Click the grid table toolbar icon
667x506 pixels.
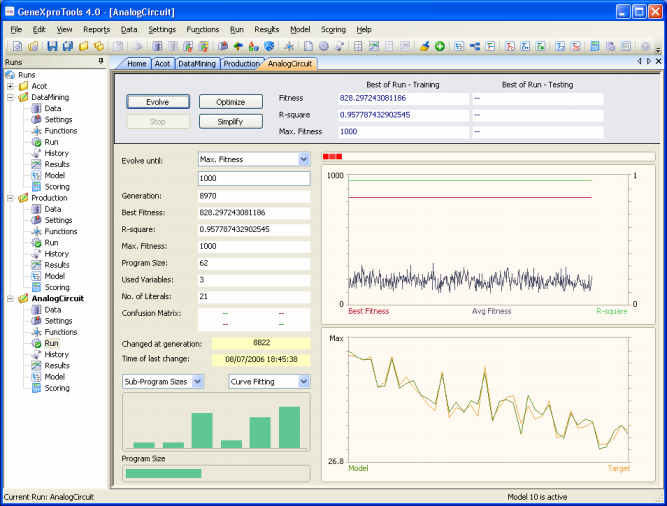[x=358, y=46]
